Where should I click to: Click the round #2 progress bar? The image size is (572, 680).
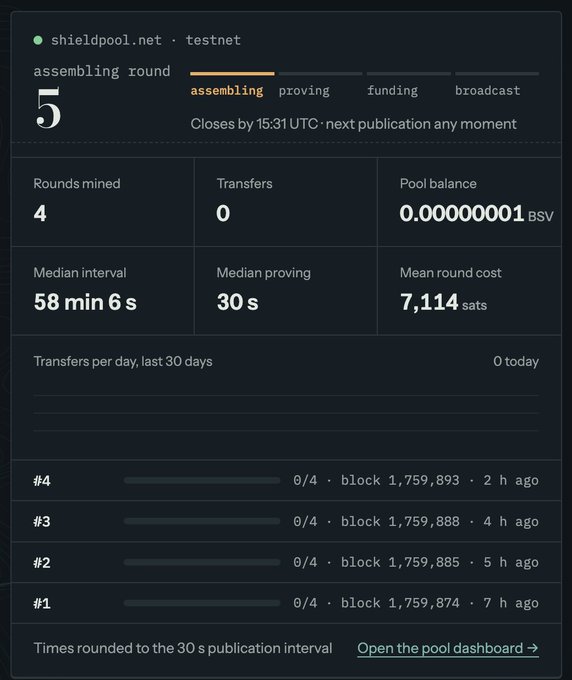coord(202,562)
